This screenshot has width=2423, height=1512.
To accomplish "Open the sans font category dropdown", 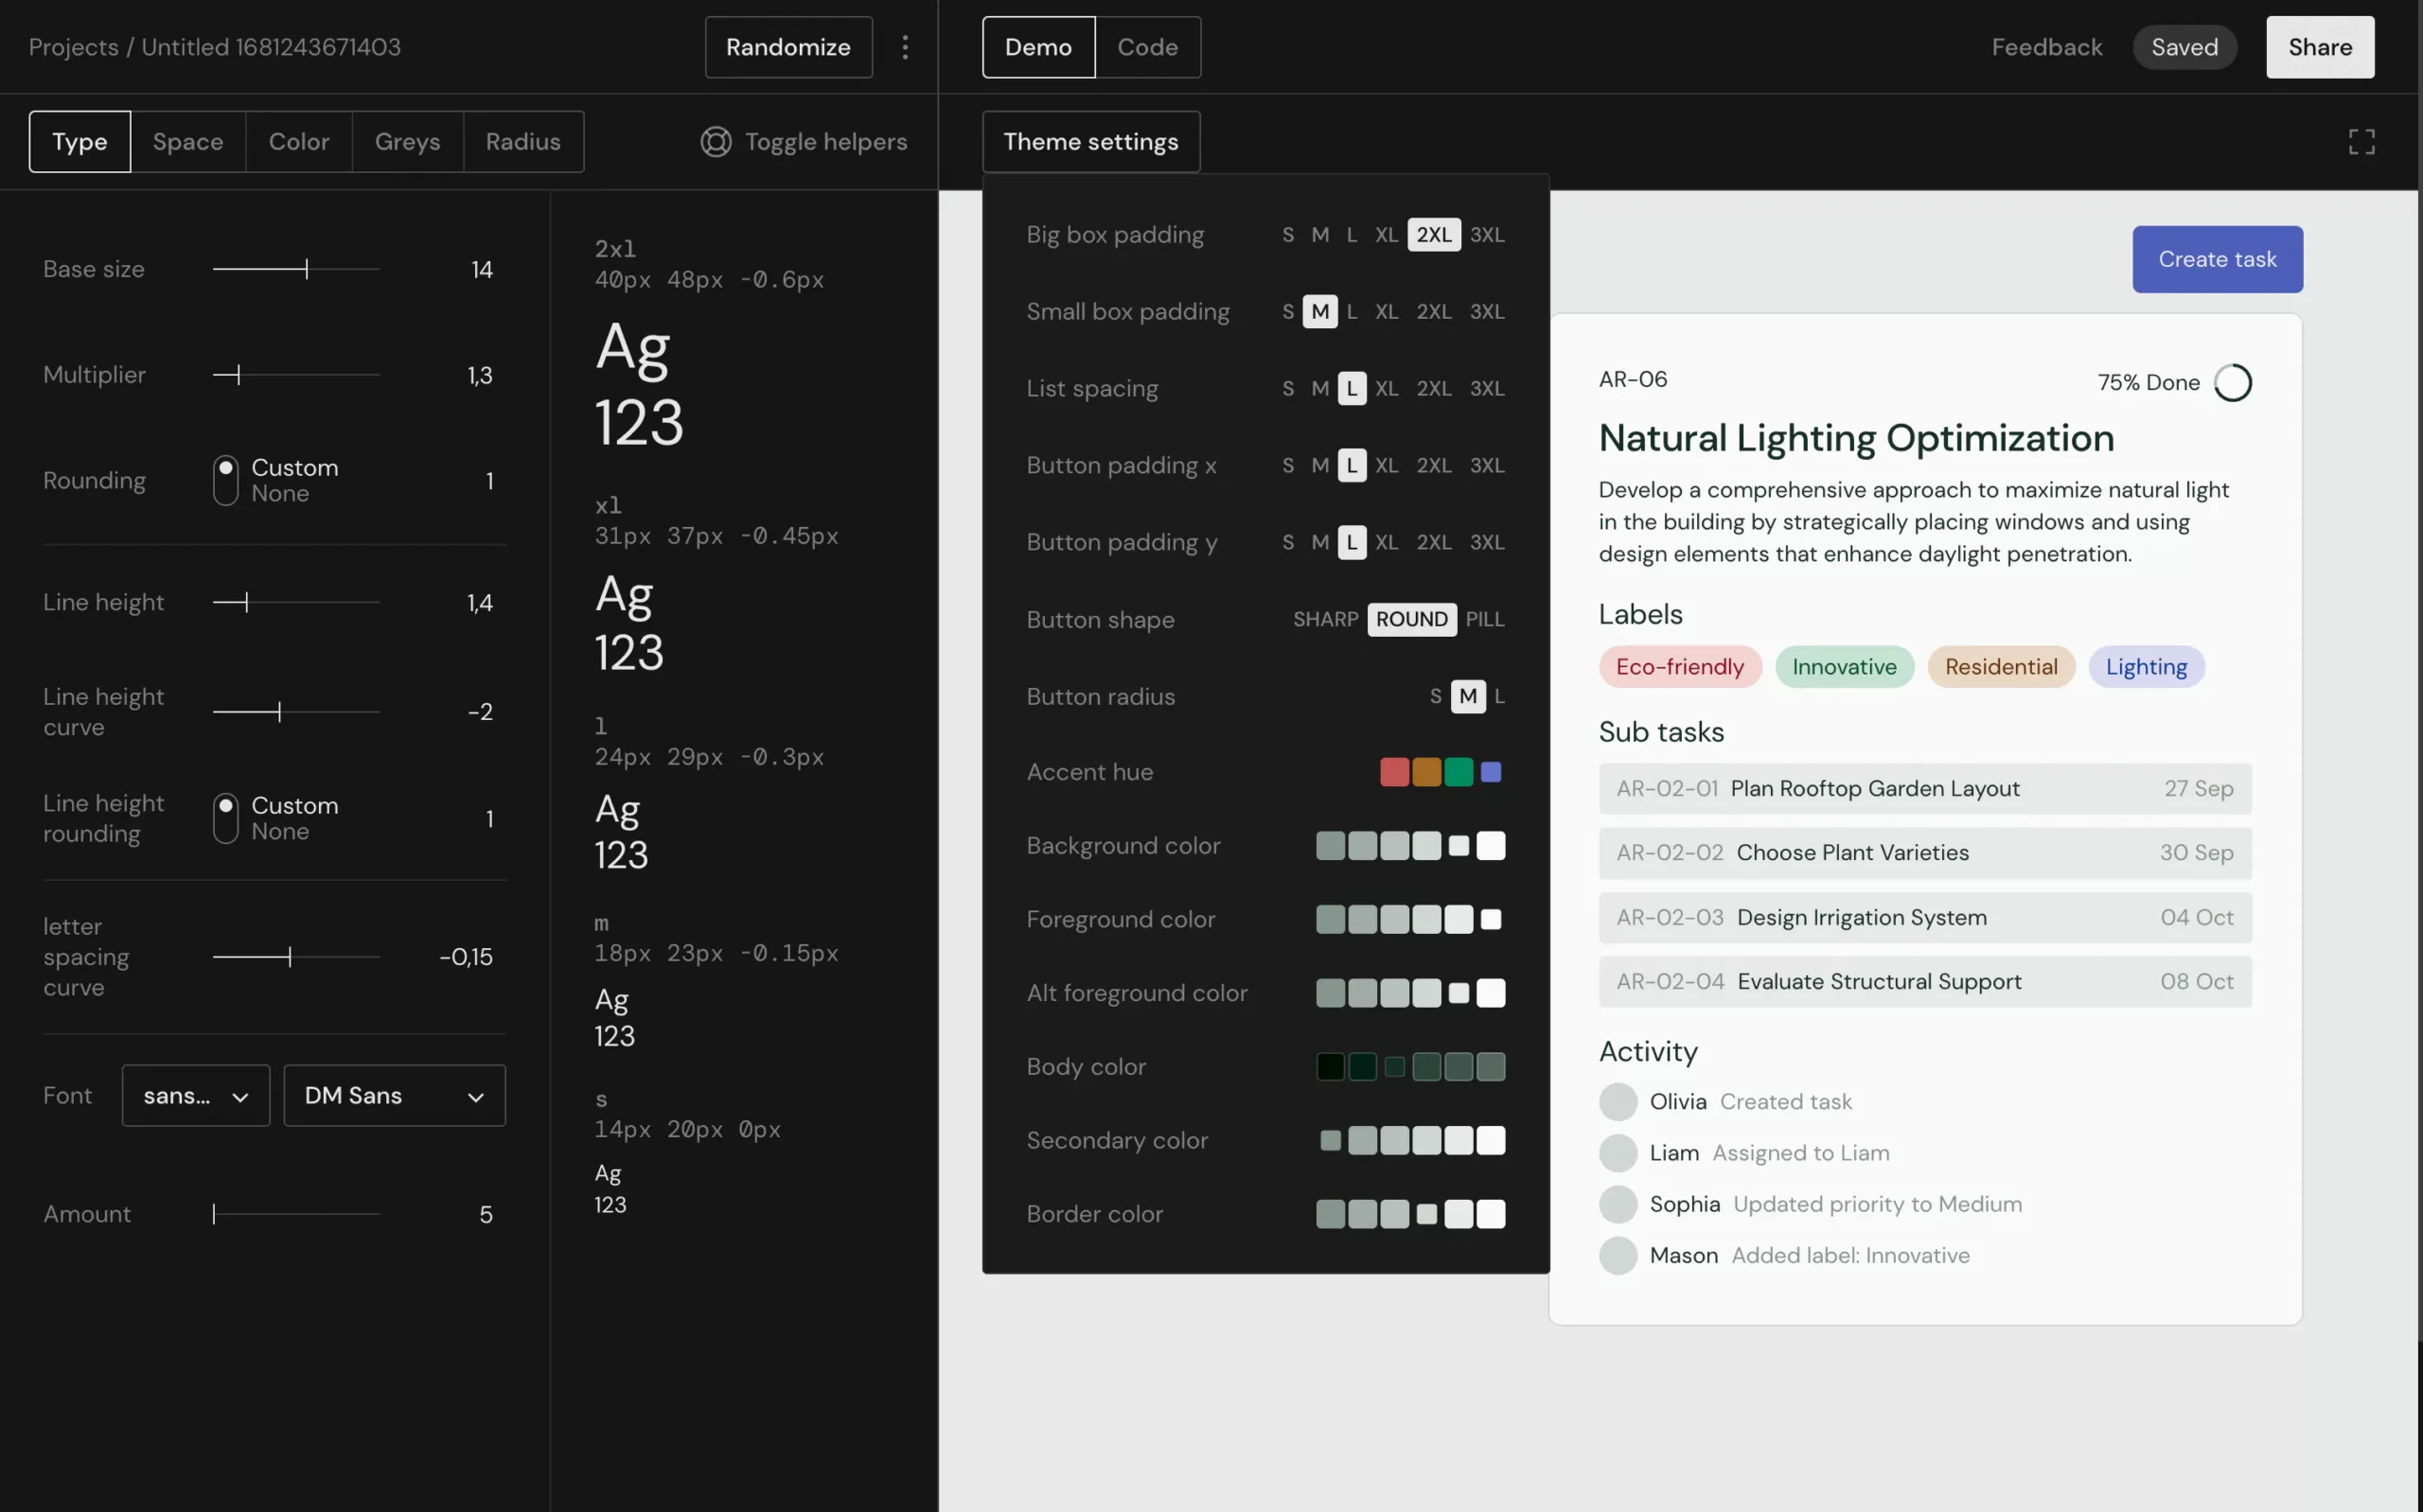I will click(x=196, y=1096).
